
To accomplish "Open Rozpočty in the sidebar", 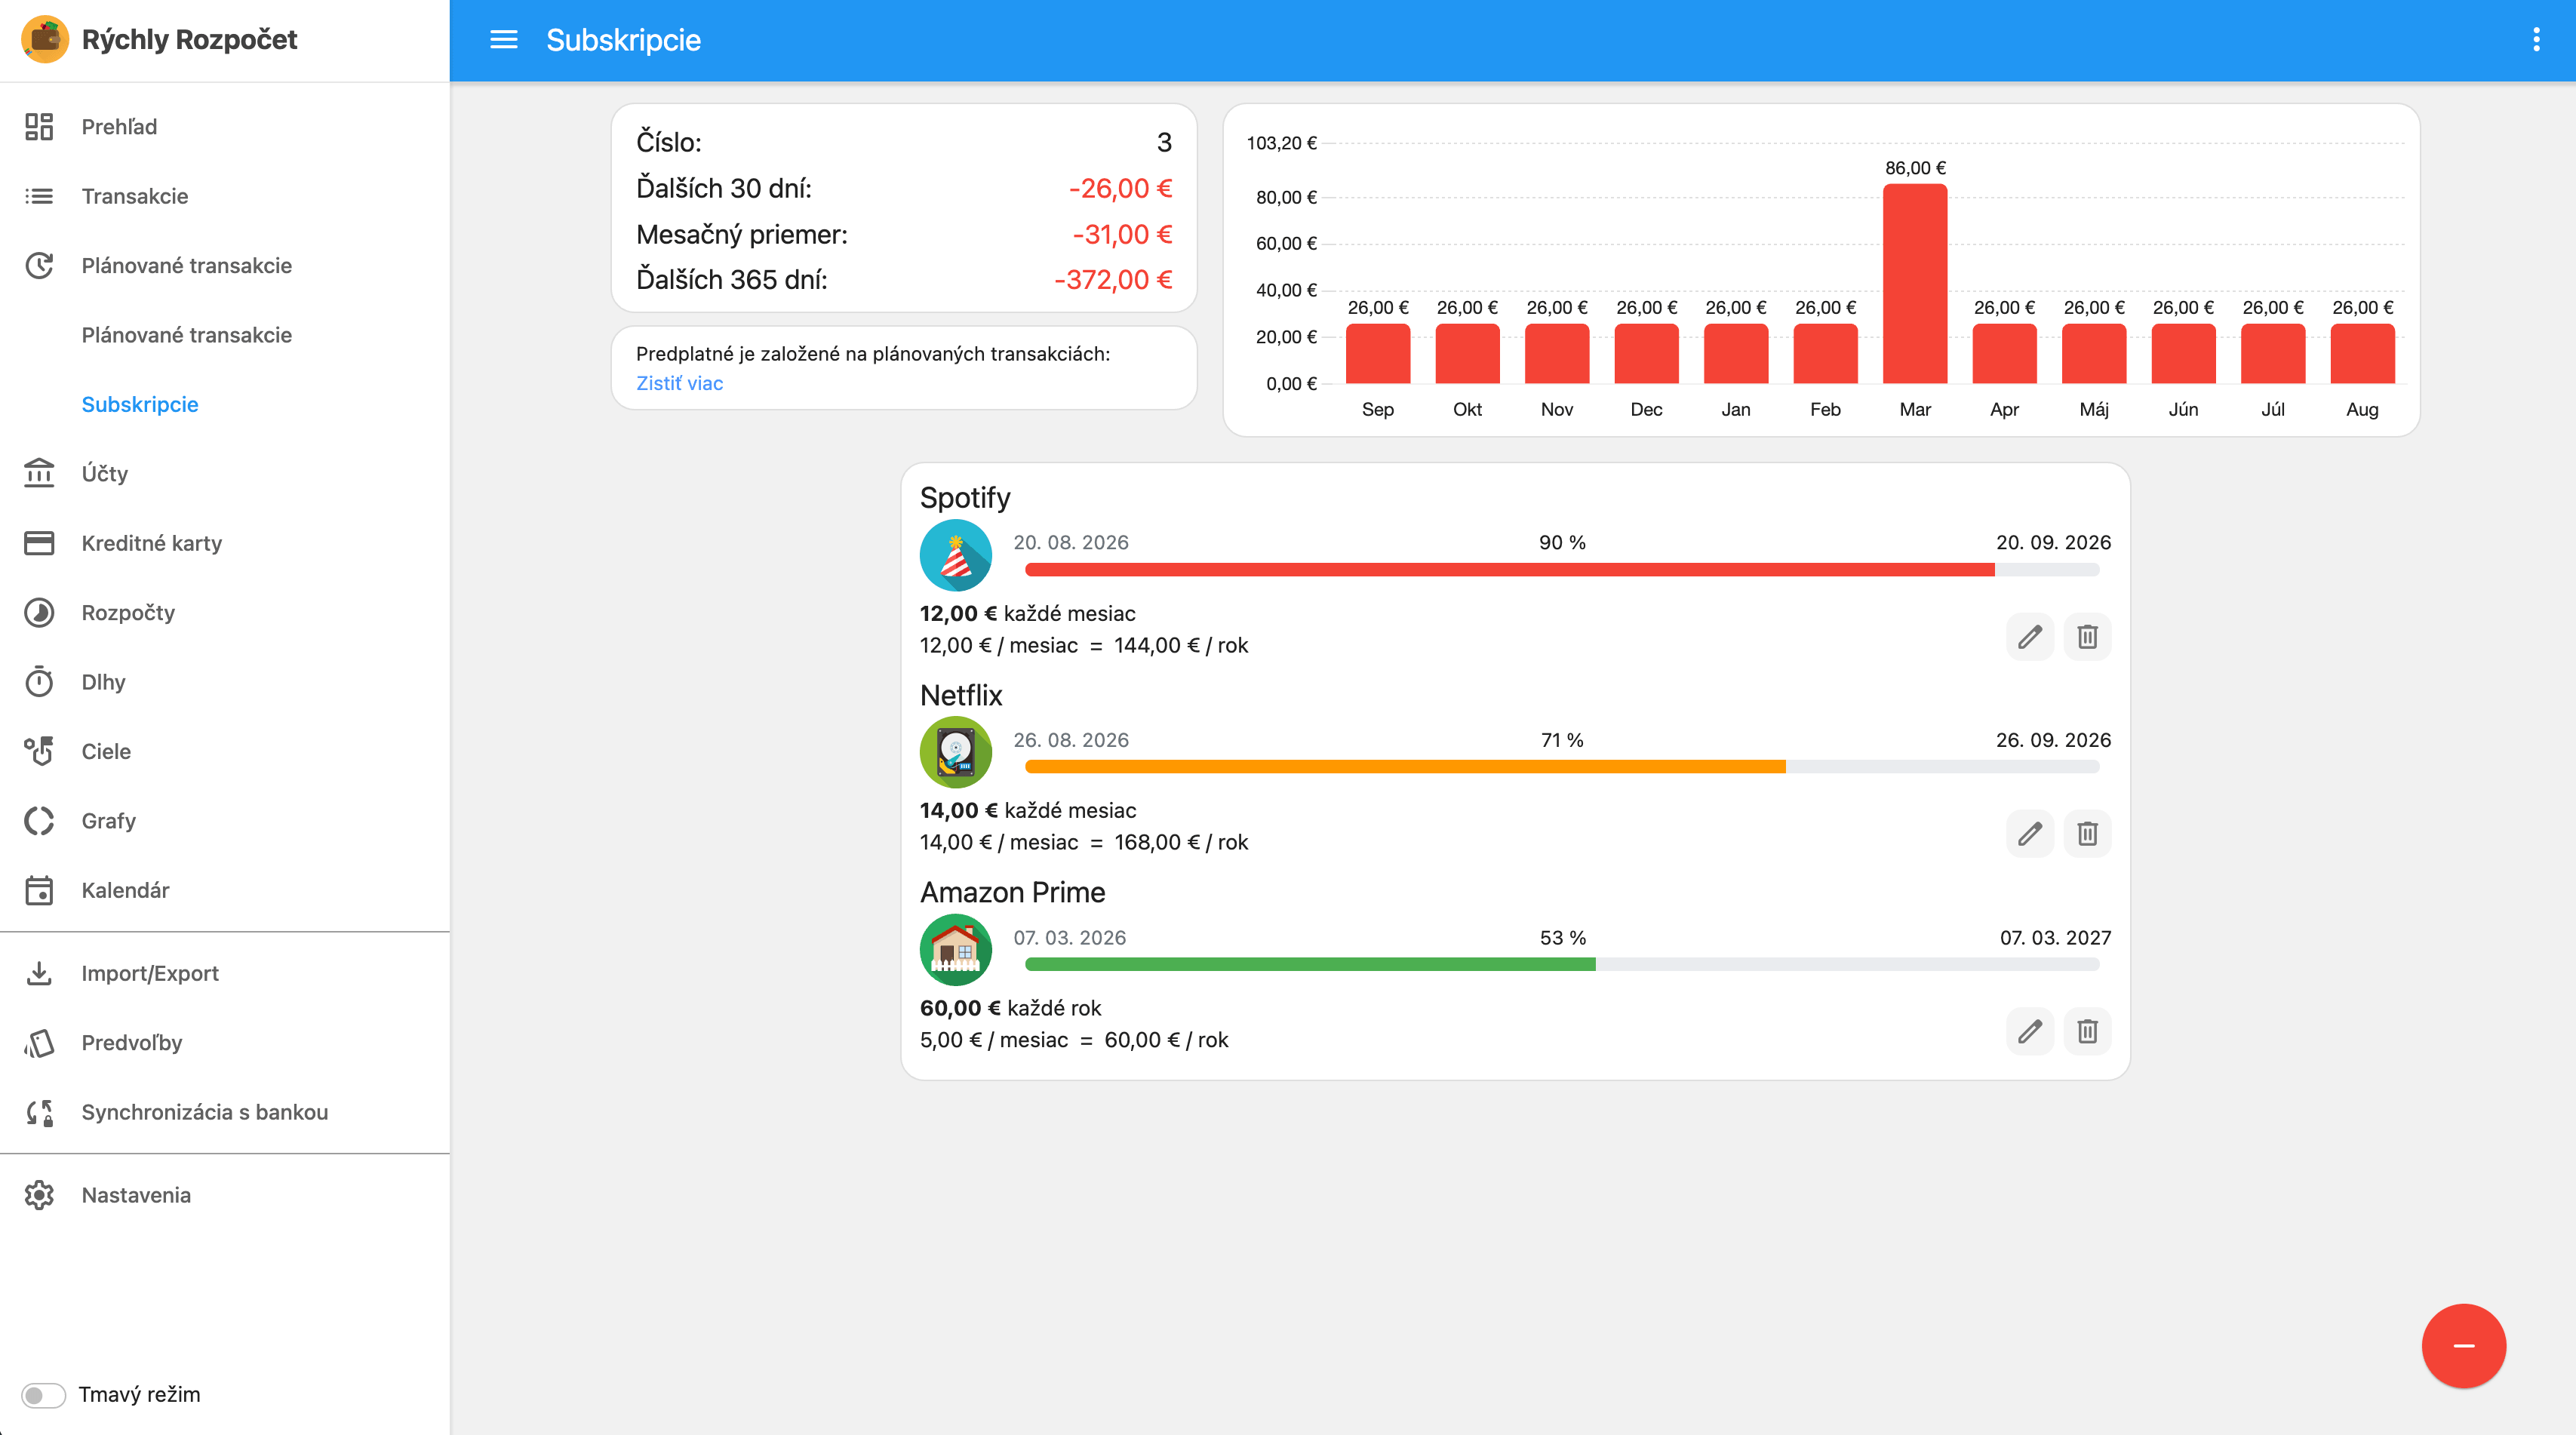I will click(225, 612).
